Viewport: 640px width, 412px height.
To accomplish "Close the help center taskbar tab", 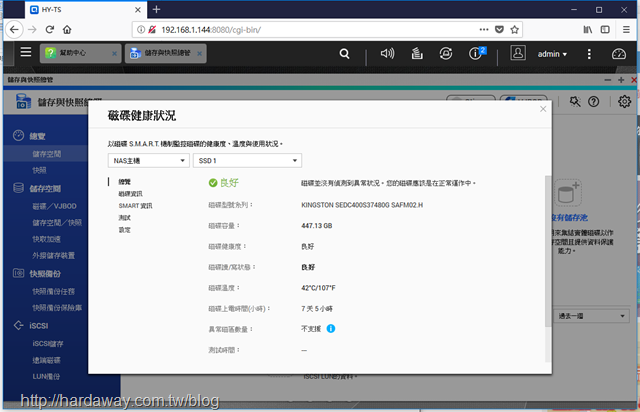I will [x=114, y=53].
